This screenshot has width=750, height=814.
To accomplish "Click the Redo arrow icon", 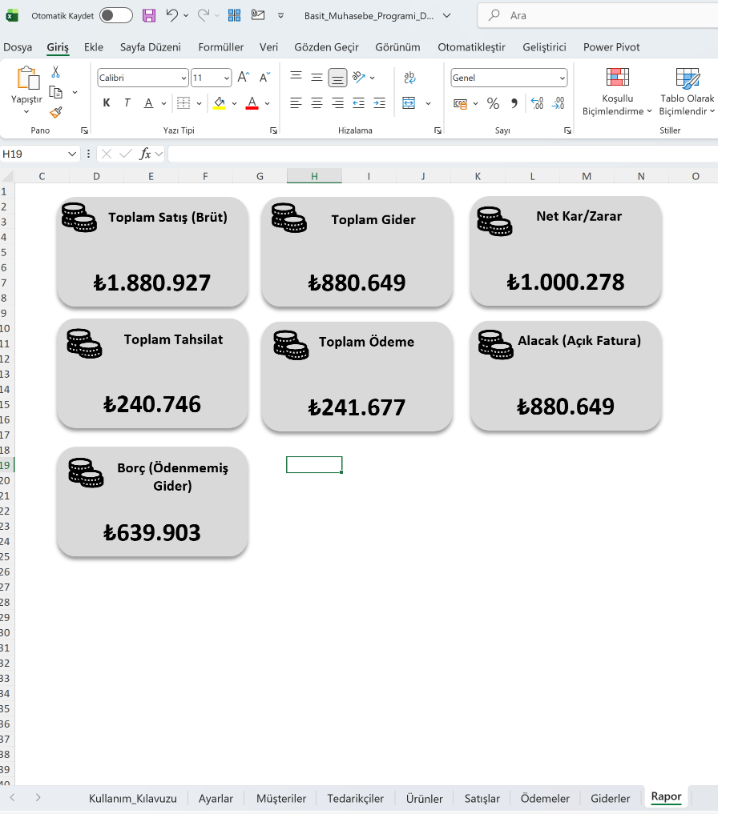I will (x=203, y=16).
